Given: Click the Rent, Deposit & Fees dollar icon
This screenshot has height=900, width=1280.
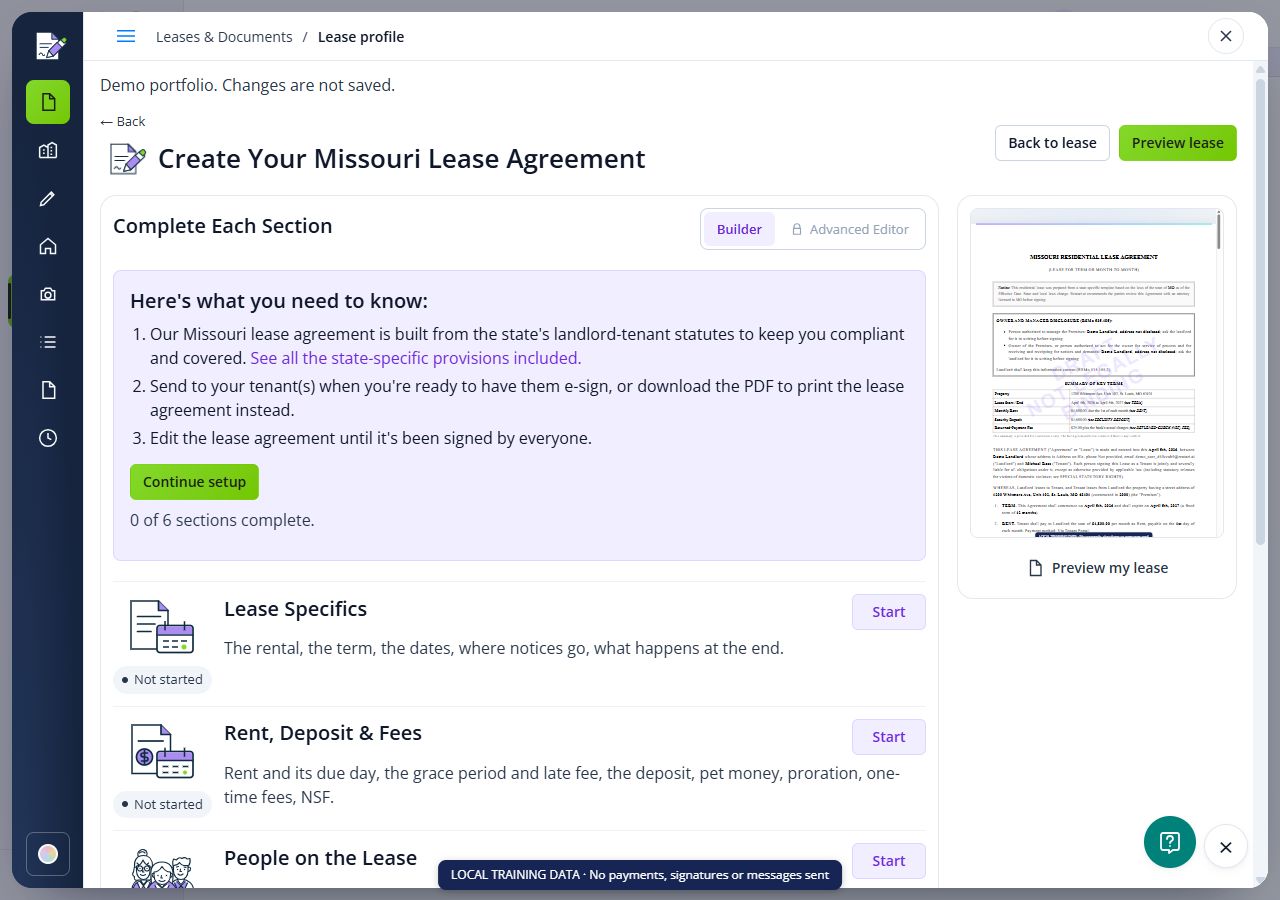Looking at the screenshot, I should coord(162,751).
